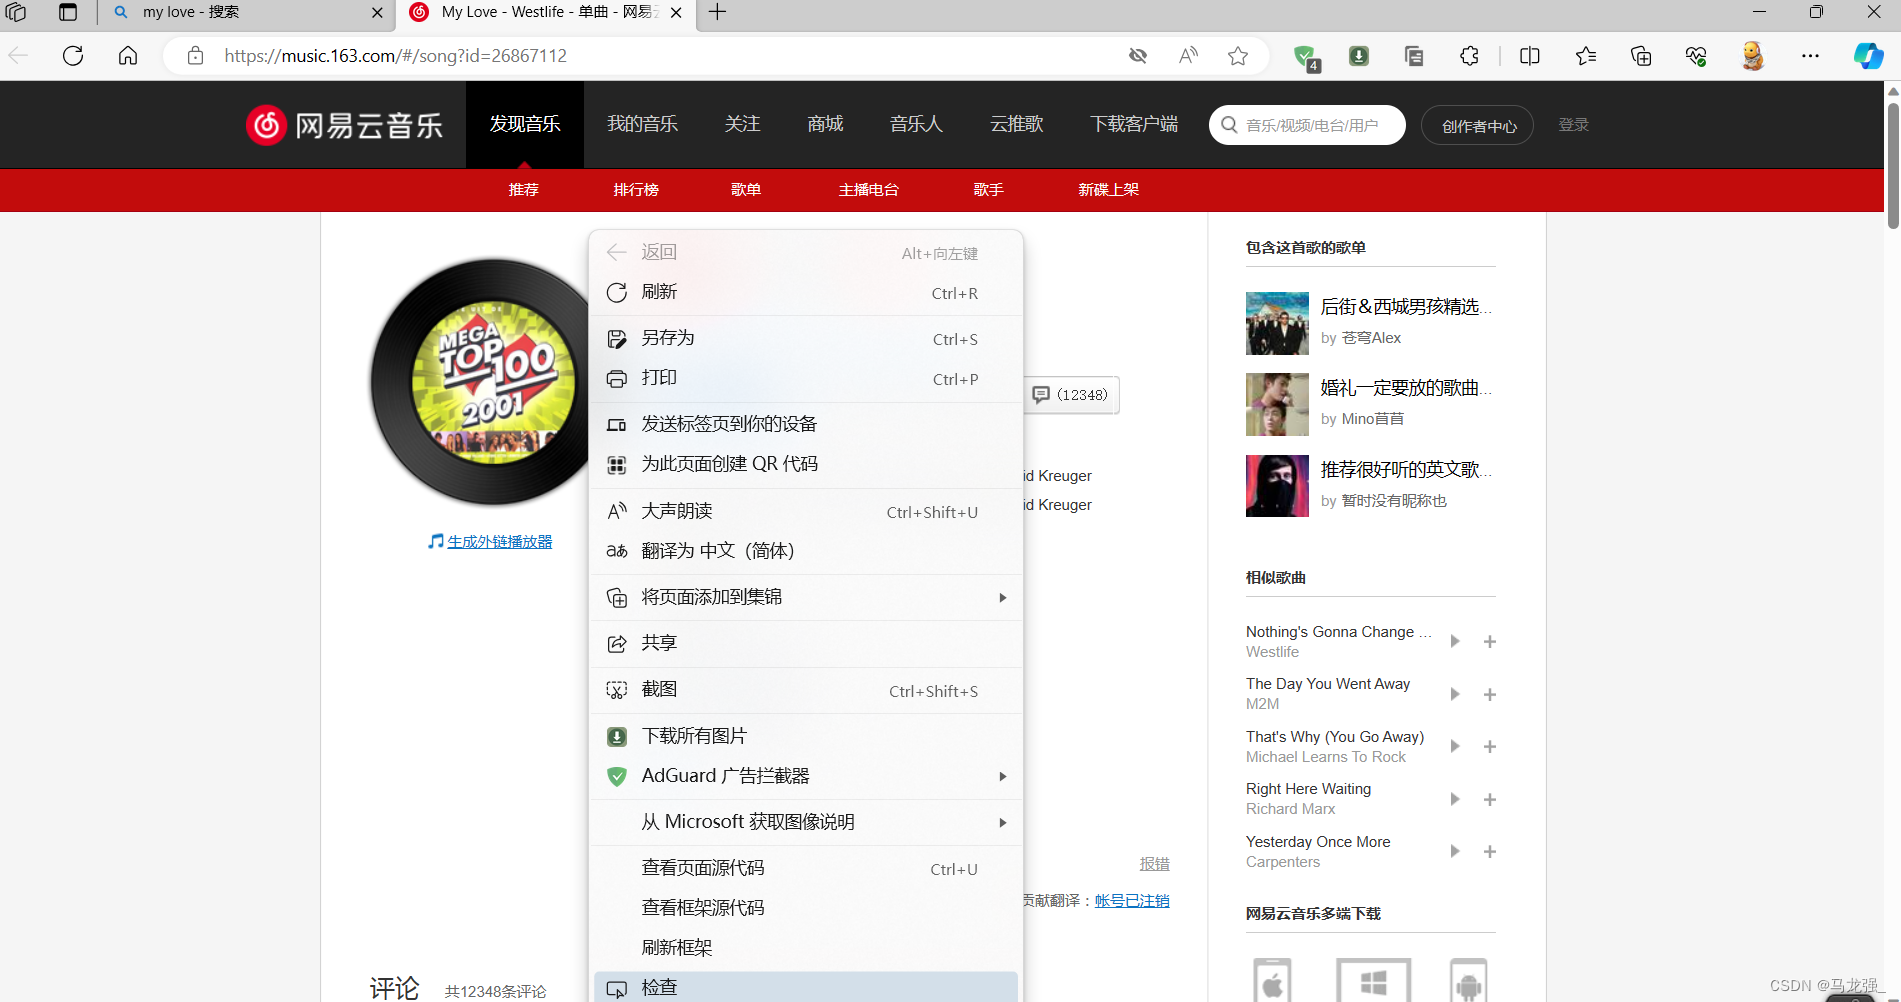Toggle split screen icon
1901x1002 pixels.
(x=1530, y=55)
